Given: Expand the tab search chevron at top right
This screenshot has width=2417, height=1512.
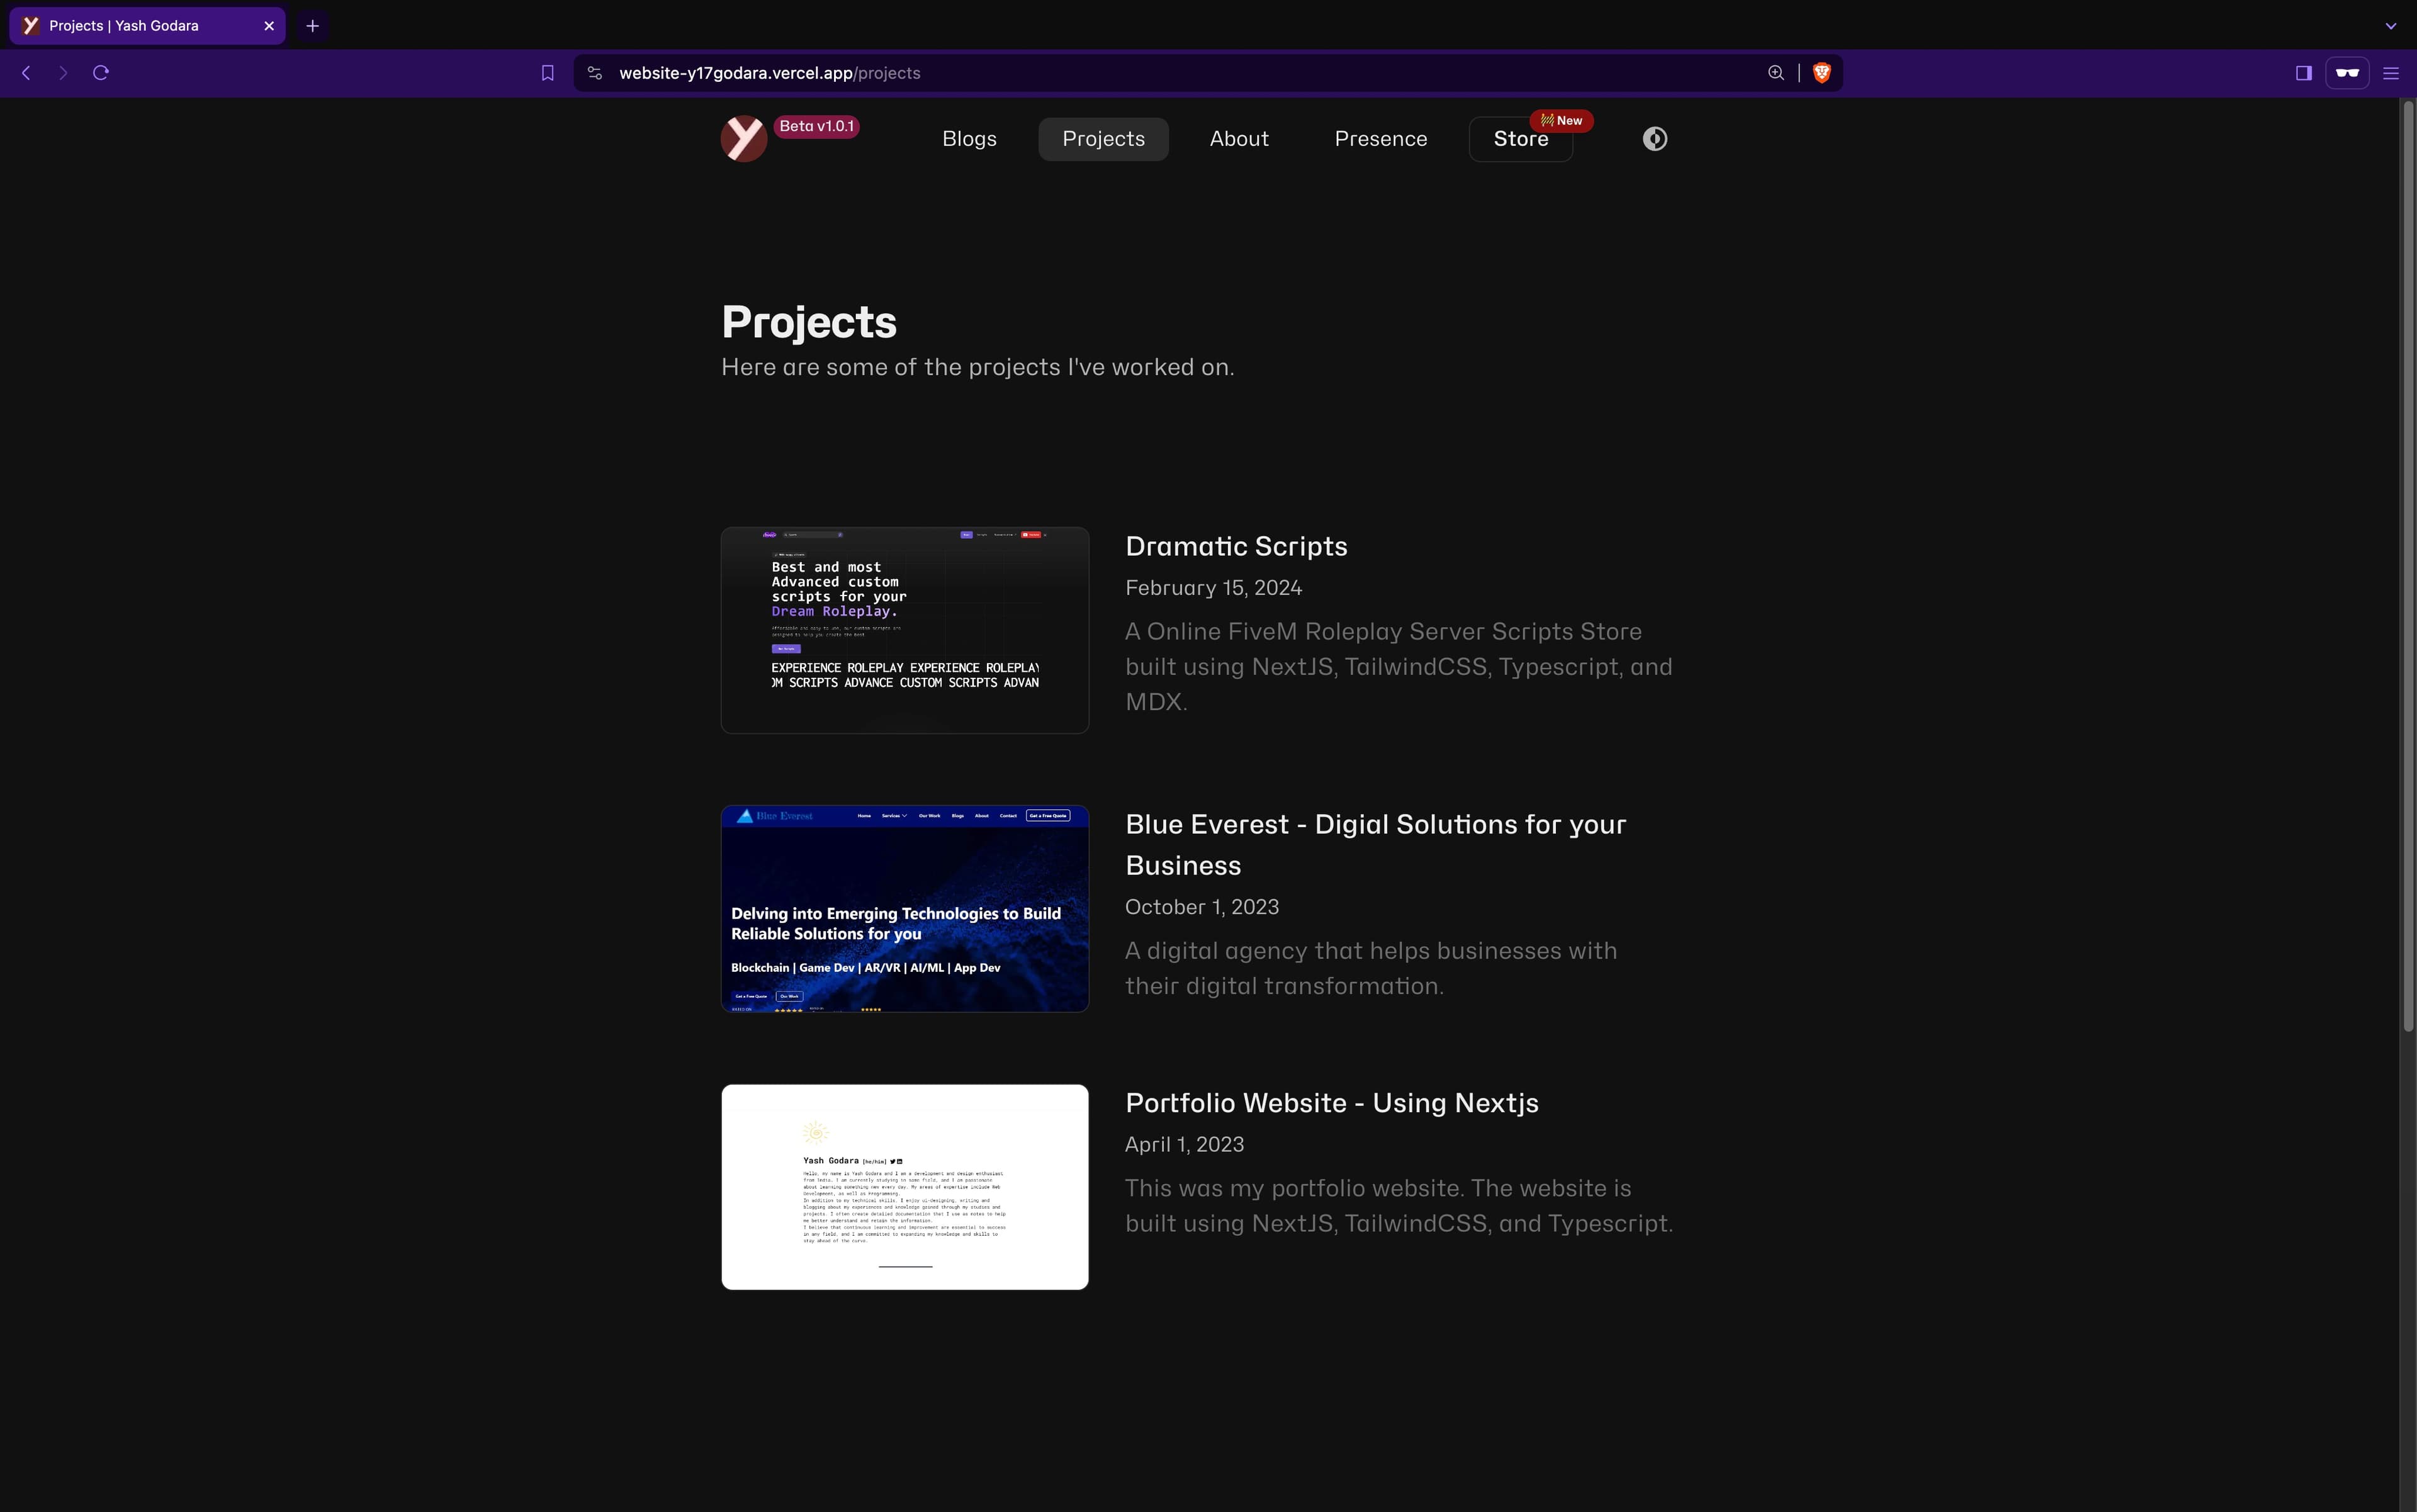Looking at the screenshot, I should click(x=2391, y=26).
